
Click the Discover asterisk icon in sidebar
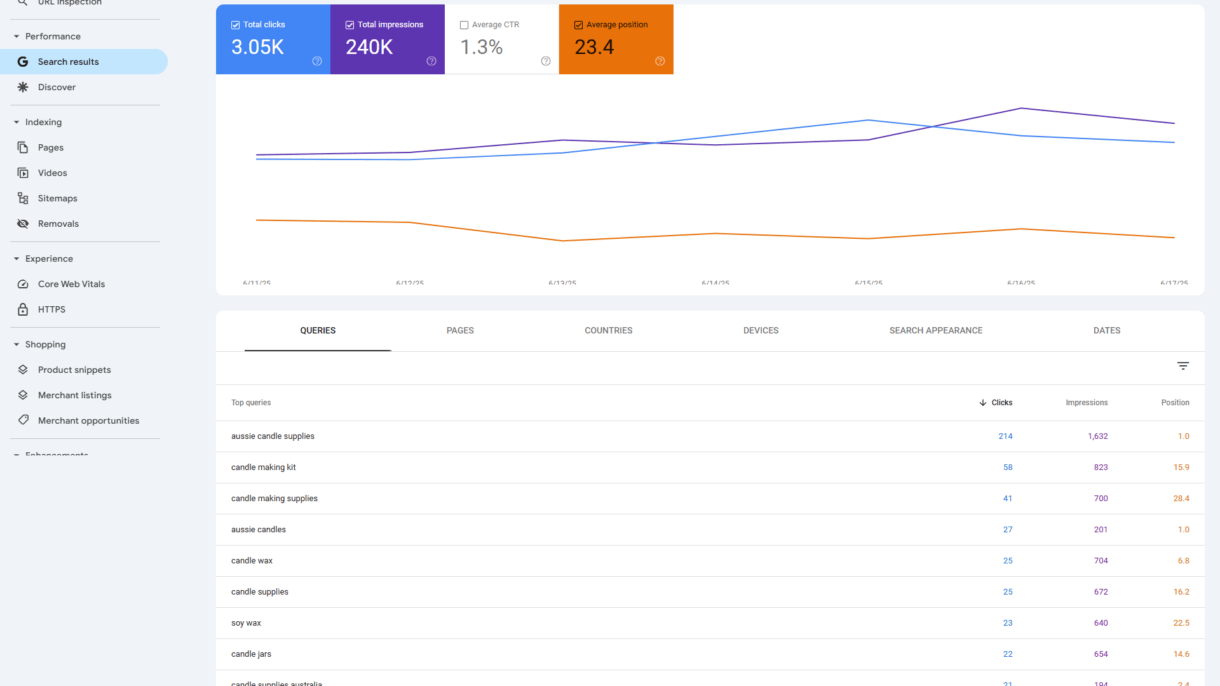tap(23, 87)
